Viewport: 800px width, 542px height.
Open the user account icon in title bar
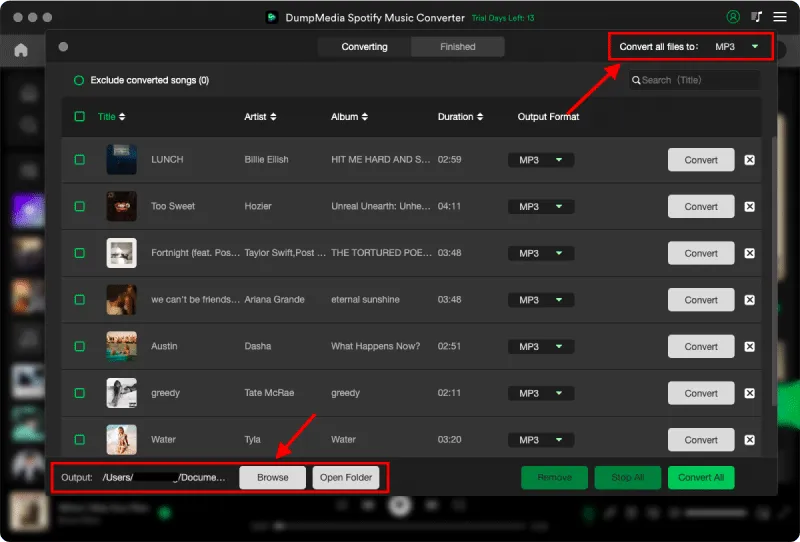(x=734, y=17)
